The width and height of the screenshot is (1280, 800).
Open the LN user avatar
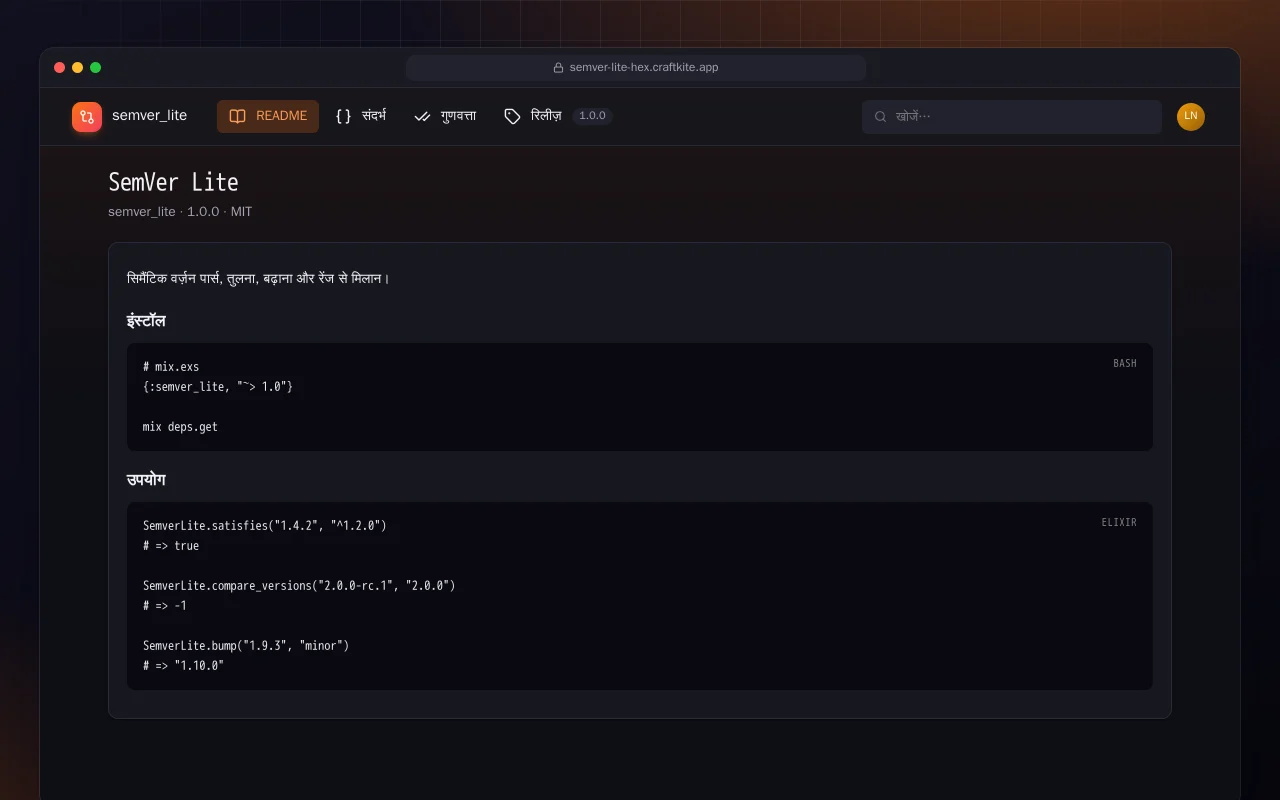pyautogui.click(x=1191, y=116)
